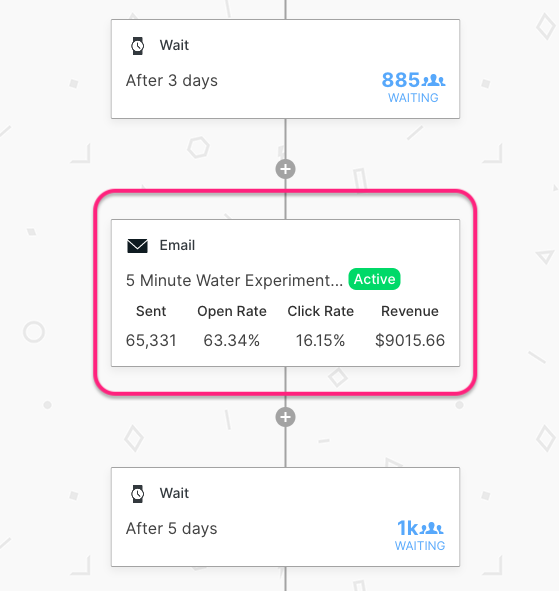Click the Email step heading label
559x591 pixels.
[177, 245]
